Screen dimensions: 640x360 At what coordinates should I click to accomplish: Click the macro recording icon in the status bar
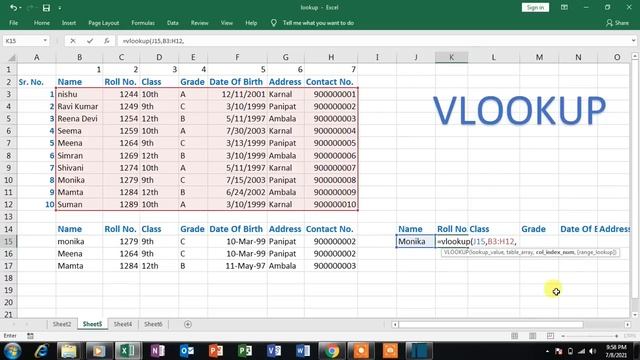click(x=30, y=336)
